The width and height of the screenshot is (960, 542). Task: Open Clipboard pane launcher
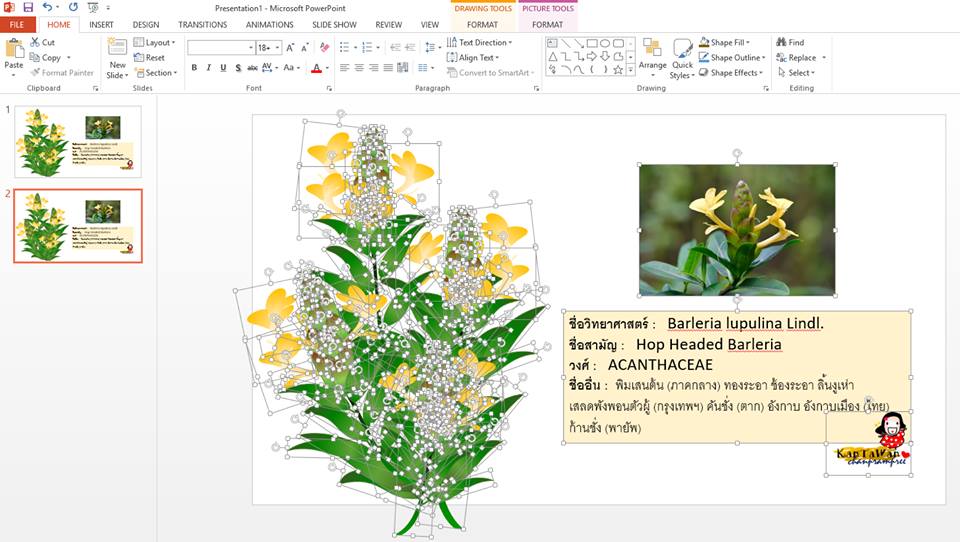96,89
